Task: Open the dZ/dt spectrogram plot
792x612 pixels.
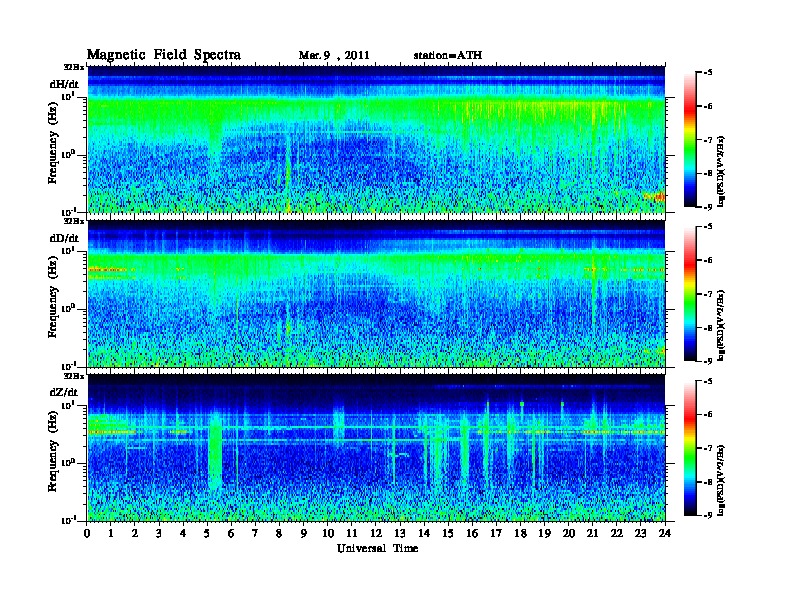Action: click(376, 448)
